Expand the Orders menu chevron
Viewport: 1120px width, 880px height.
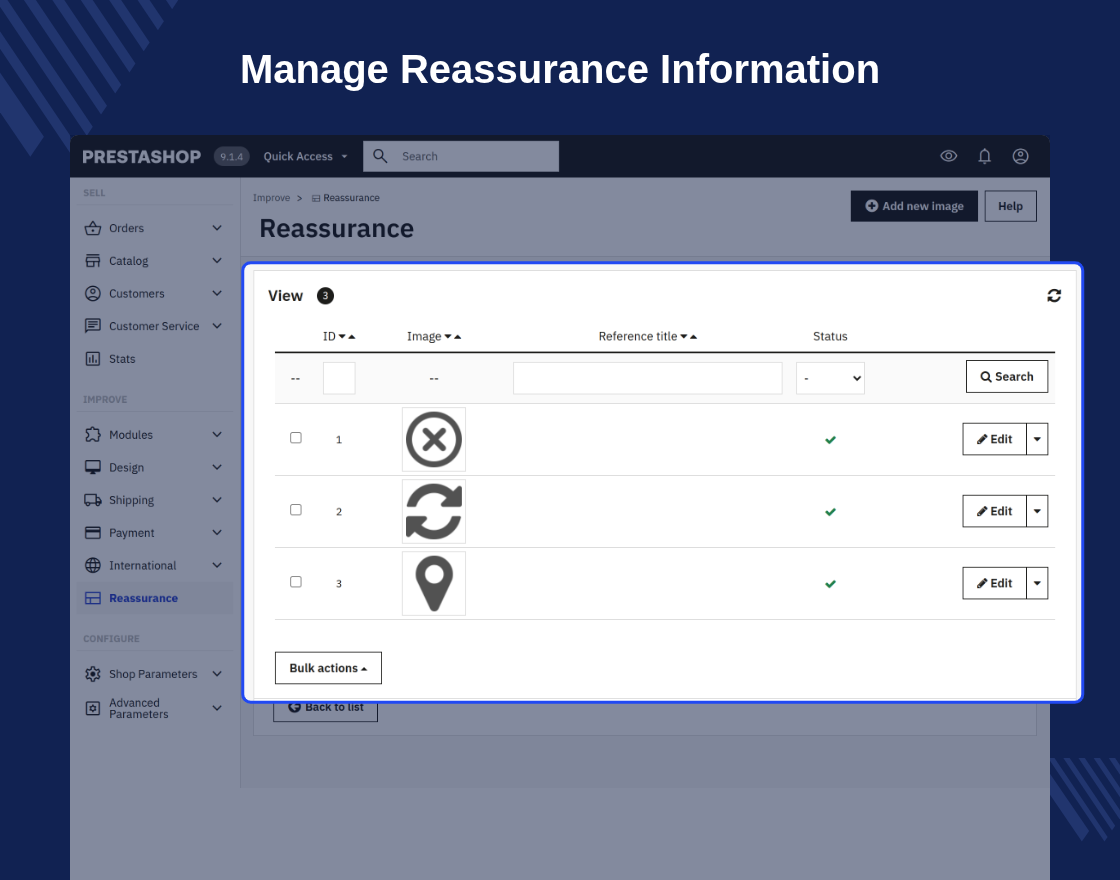coord(217,228)
